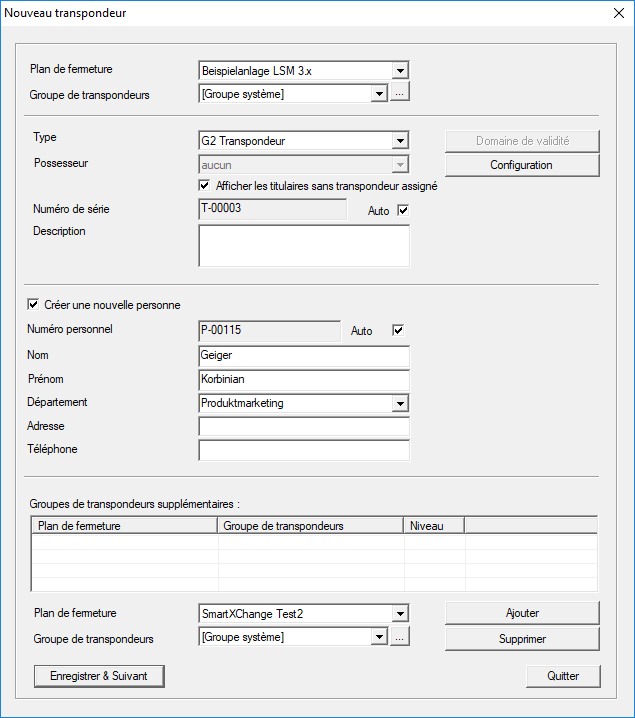This screenshot has height=718, width=635.
Task: Click the Supprimer button
Action: [x=521, y=638]
